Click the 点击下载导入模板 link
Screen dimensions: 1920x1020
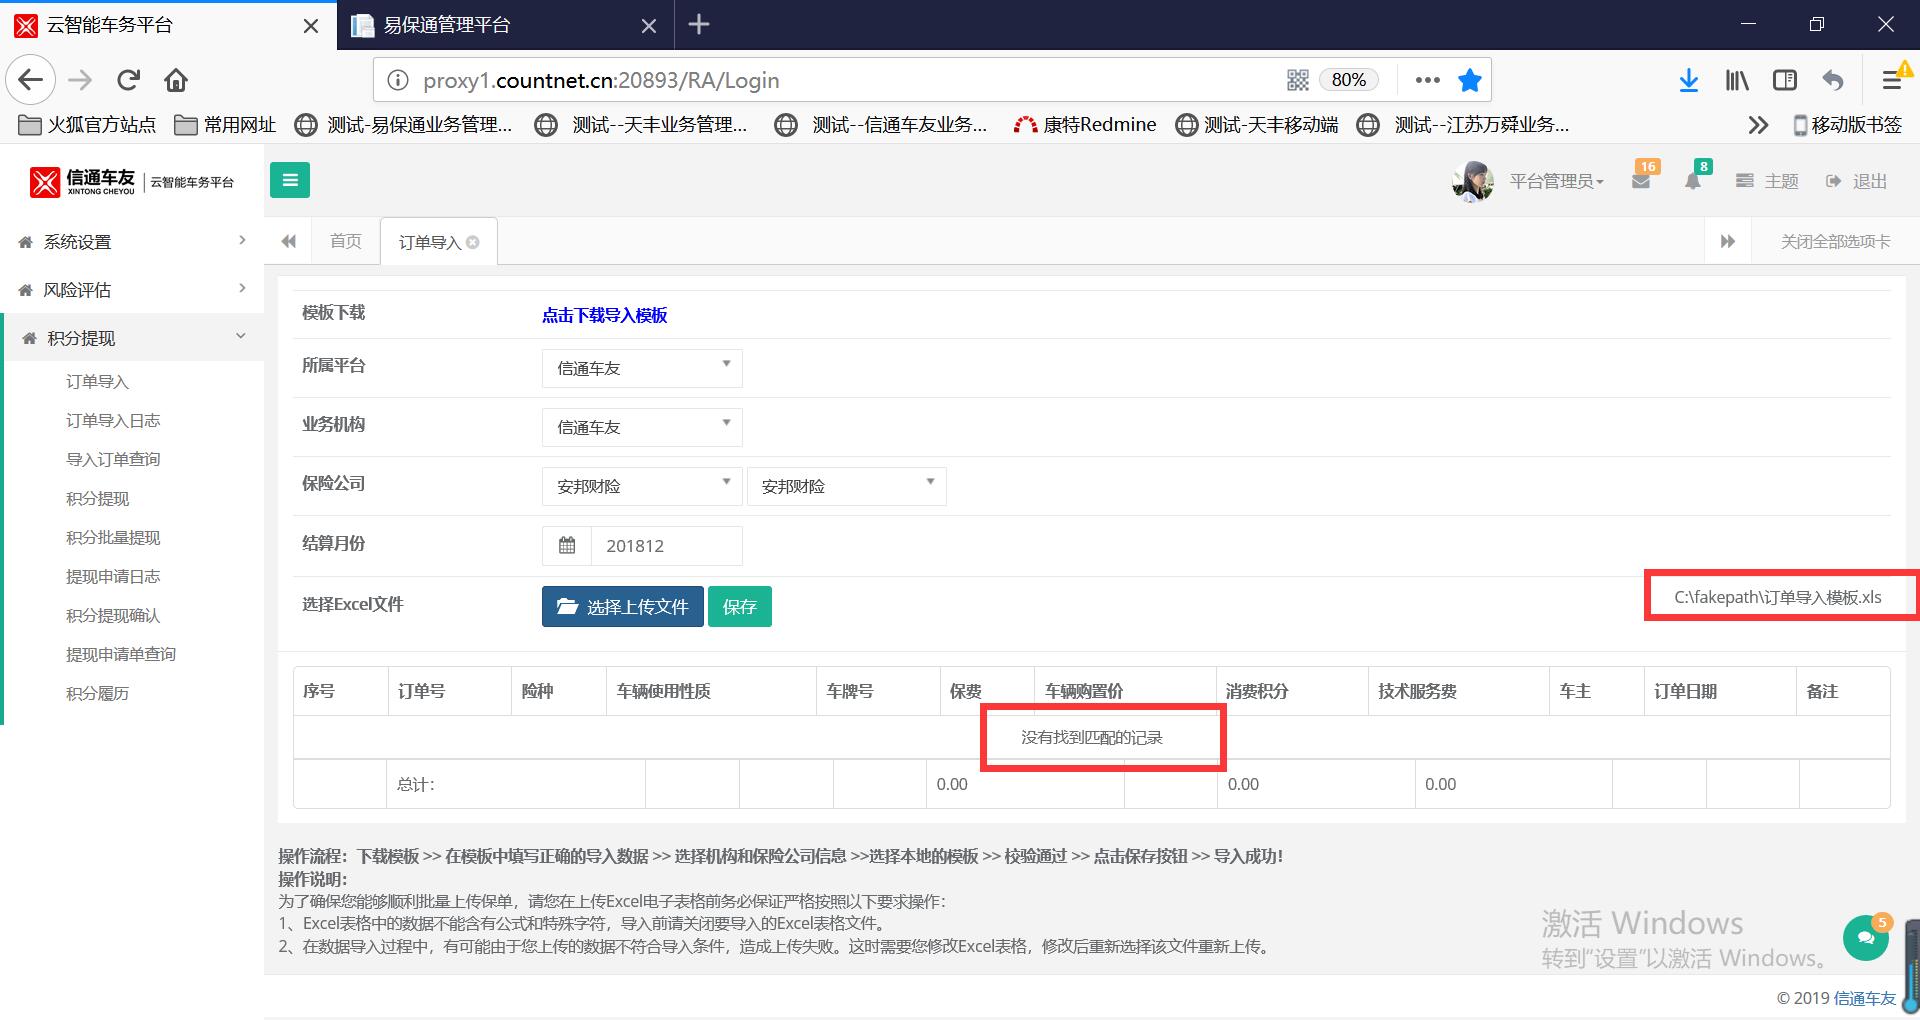604,315
